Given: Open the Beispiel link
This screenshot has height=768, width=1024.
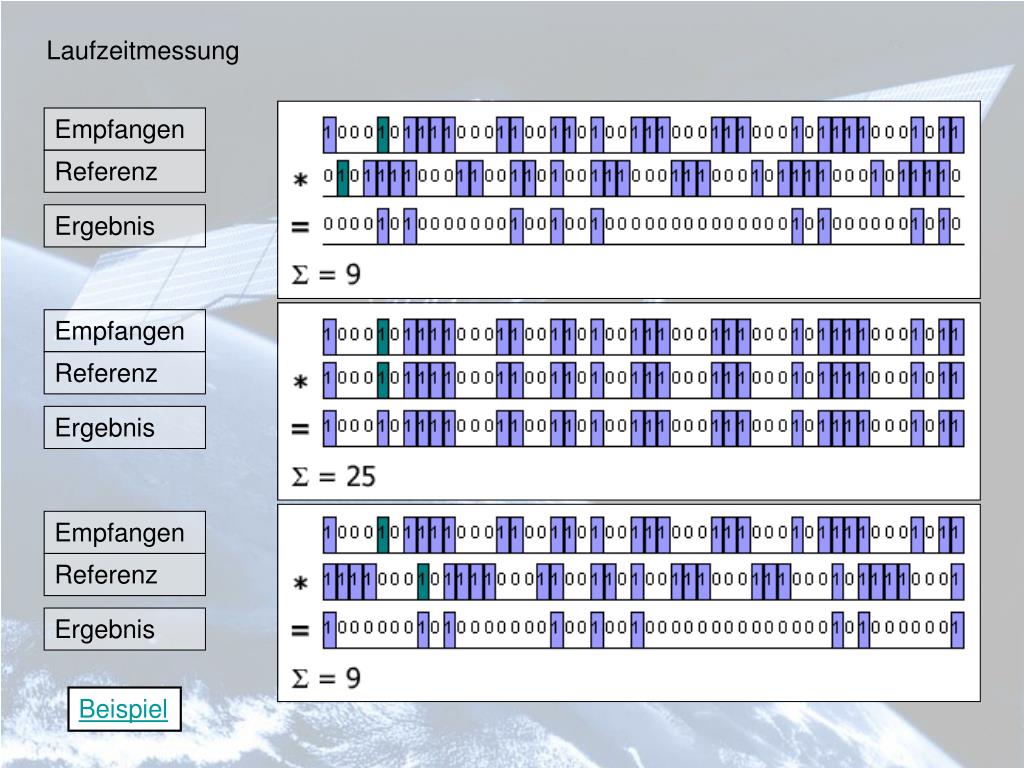Looking at the screenshot, I should pos(123,709).
